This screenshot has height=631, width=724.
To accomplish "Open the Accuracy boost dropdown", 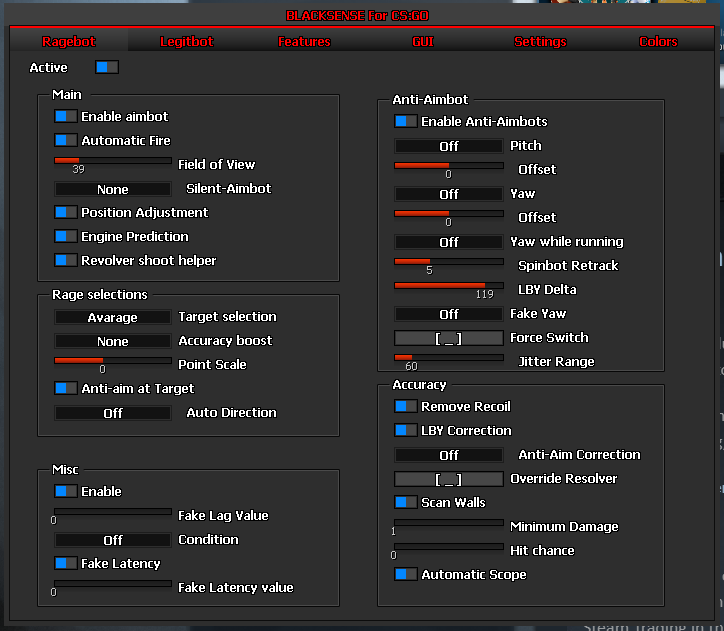I will pos(113,341).
